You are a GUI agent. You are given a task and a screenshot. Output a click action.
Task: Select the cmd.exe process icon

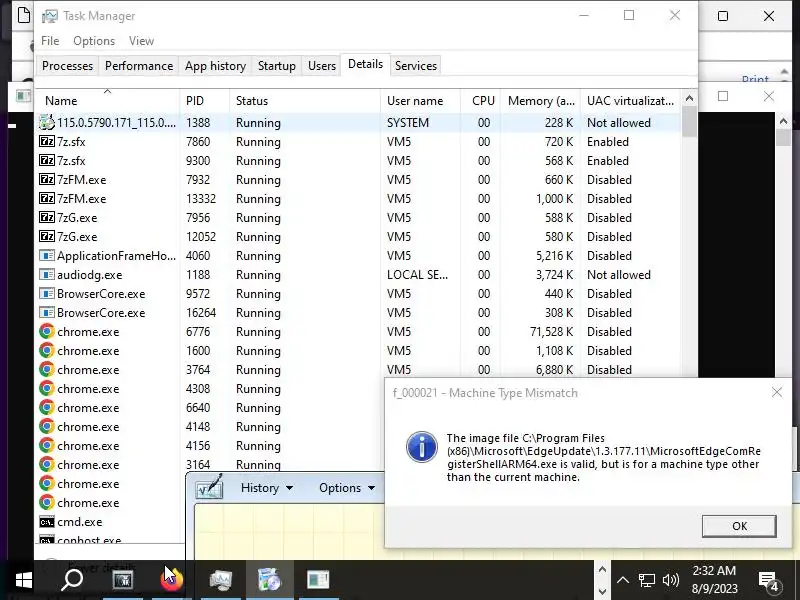[47, 522]
